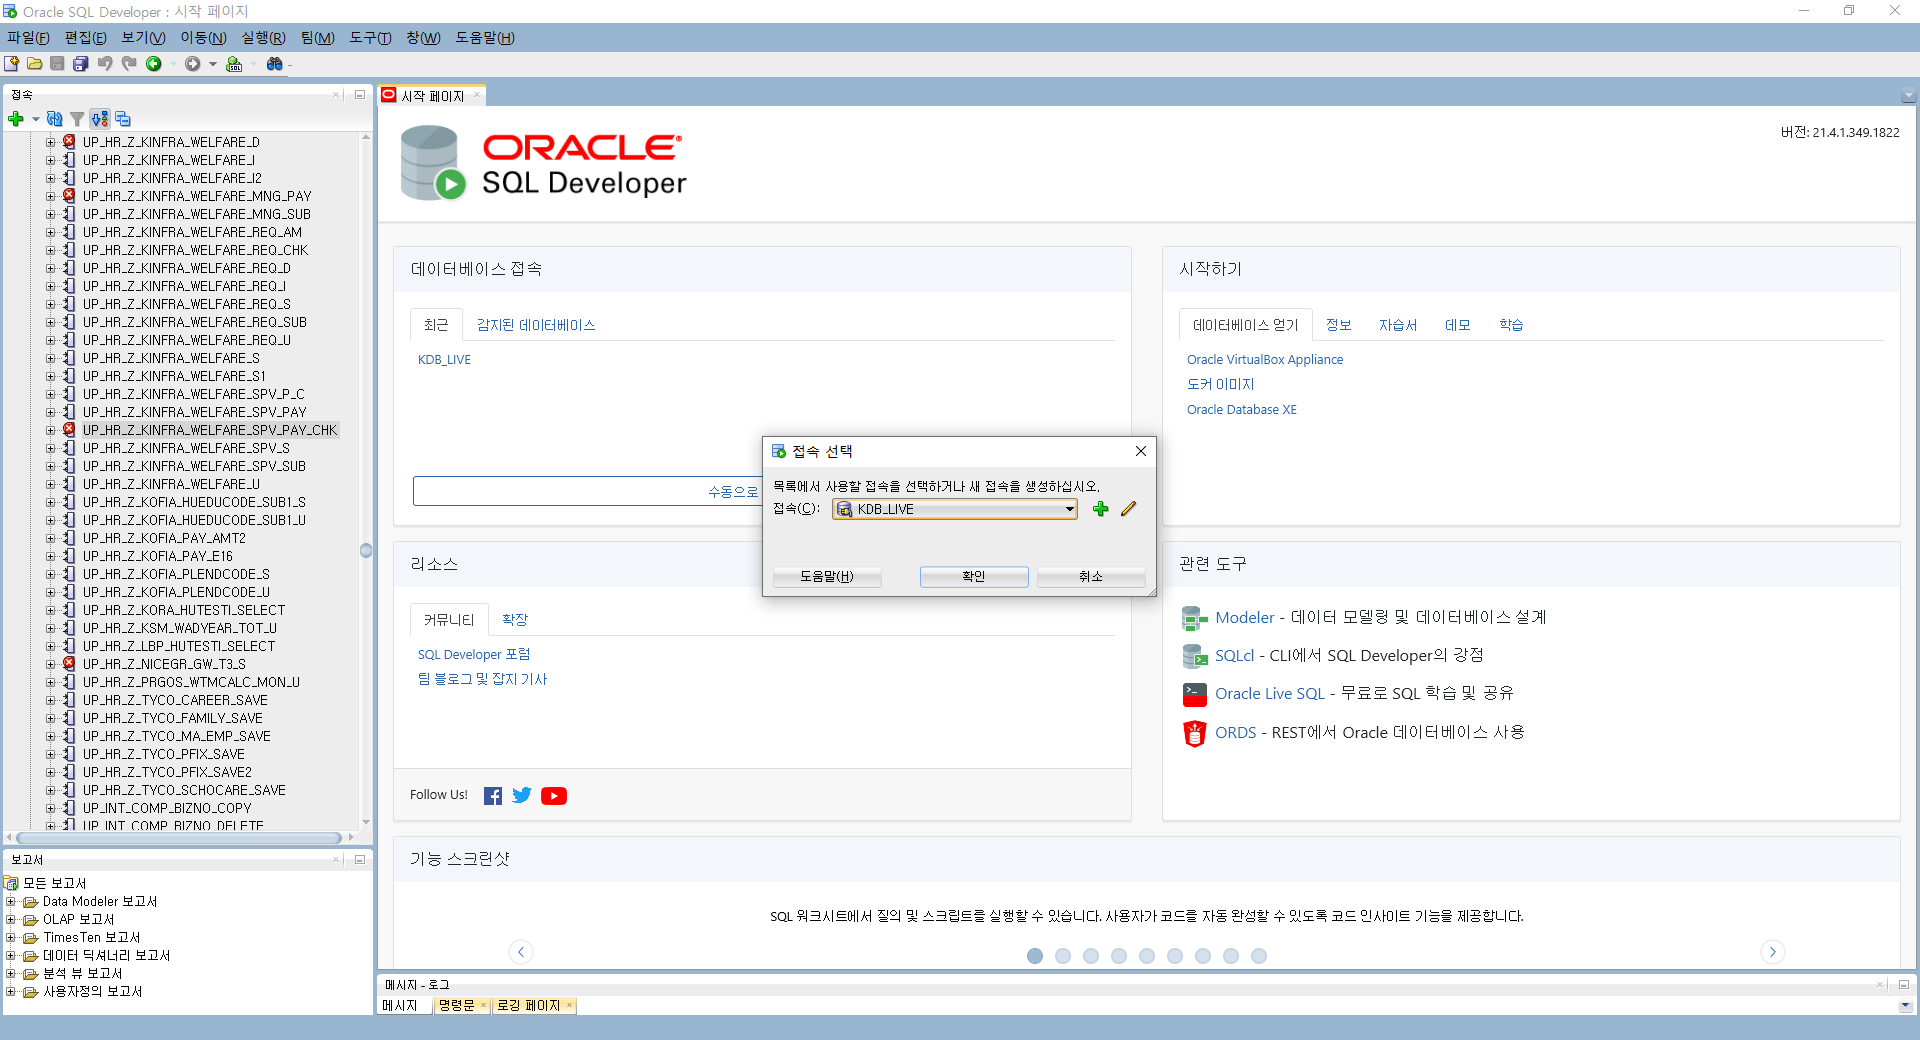1920x1040 pixels.
Task: Open the Tools menu (도구)
Action: point(370,38)
